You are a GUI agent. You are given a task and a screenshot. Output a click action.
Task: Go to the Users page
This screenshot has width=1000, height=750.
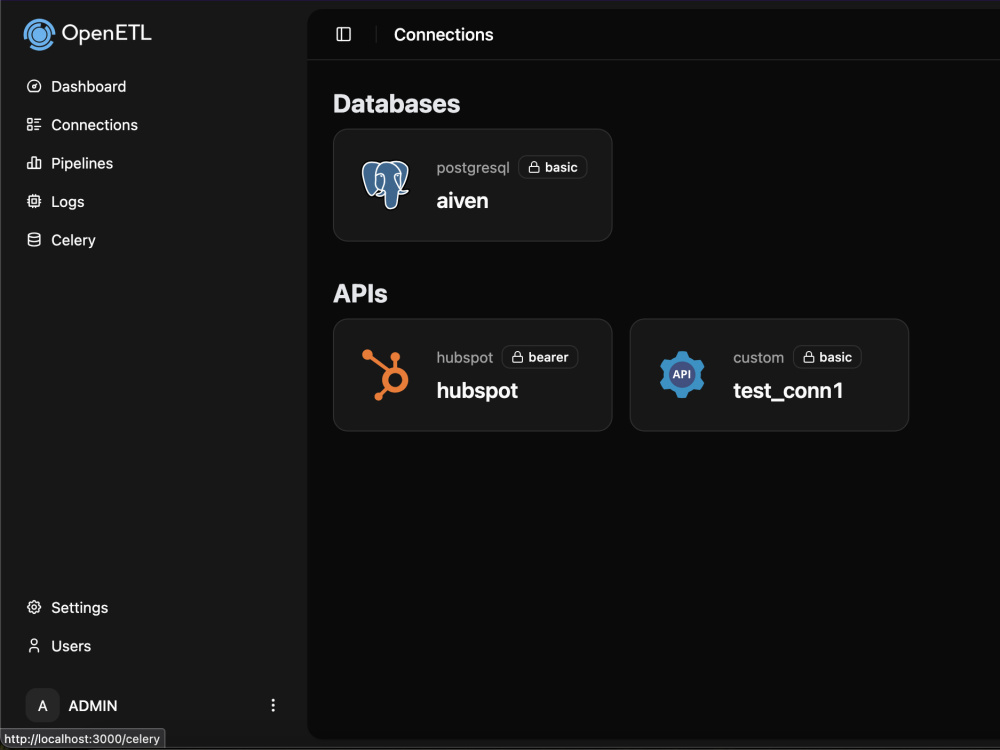click(x=71, y=645)
